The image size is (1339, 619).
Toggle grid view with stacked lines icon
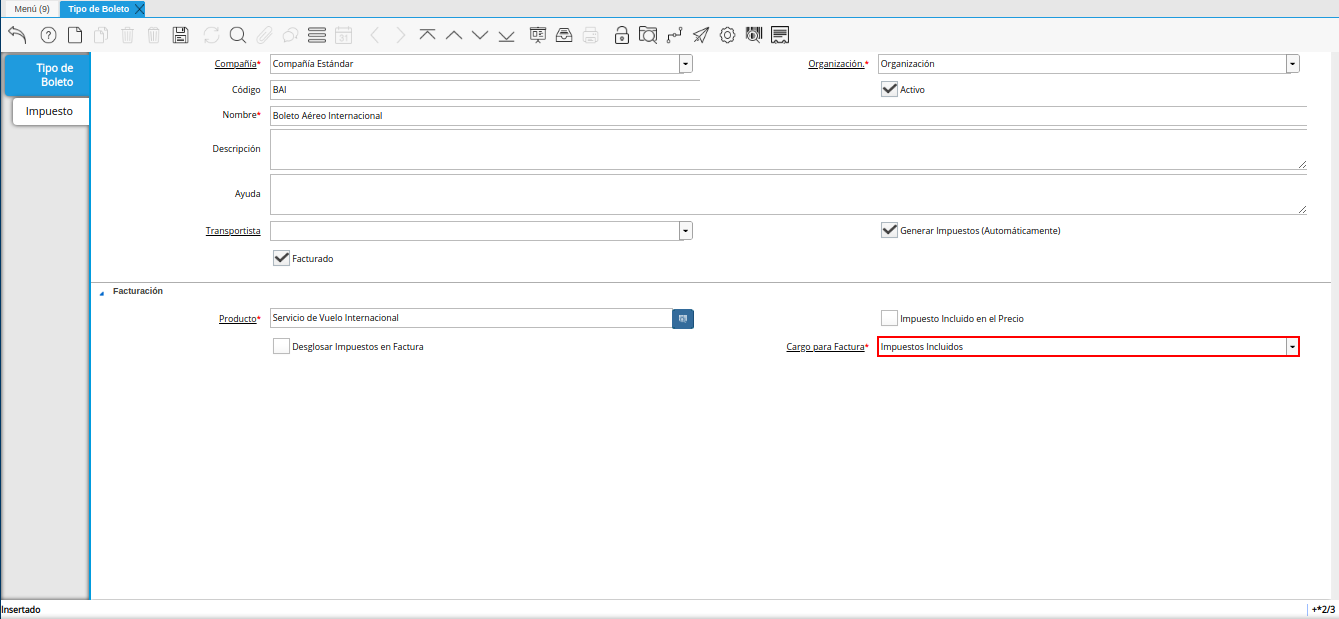(x=317, y=35)
